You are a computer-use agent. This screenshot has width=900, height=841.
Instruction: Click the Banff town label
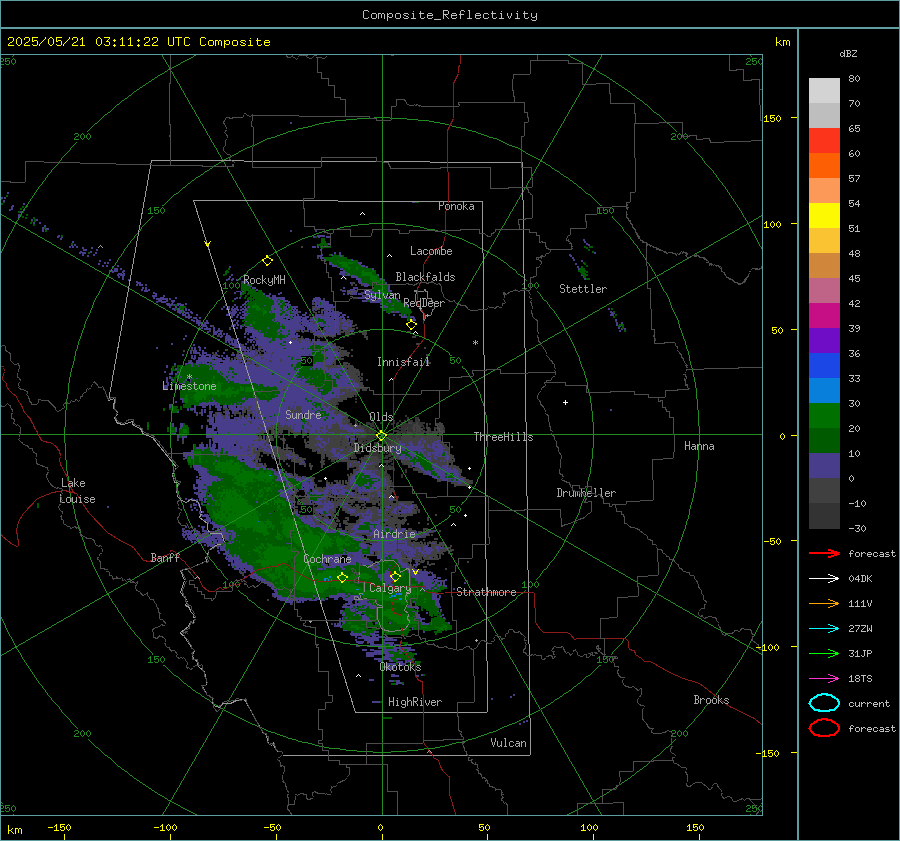[165, 557]
